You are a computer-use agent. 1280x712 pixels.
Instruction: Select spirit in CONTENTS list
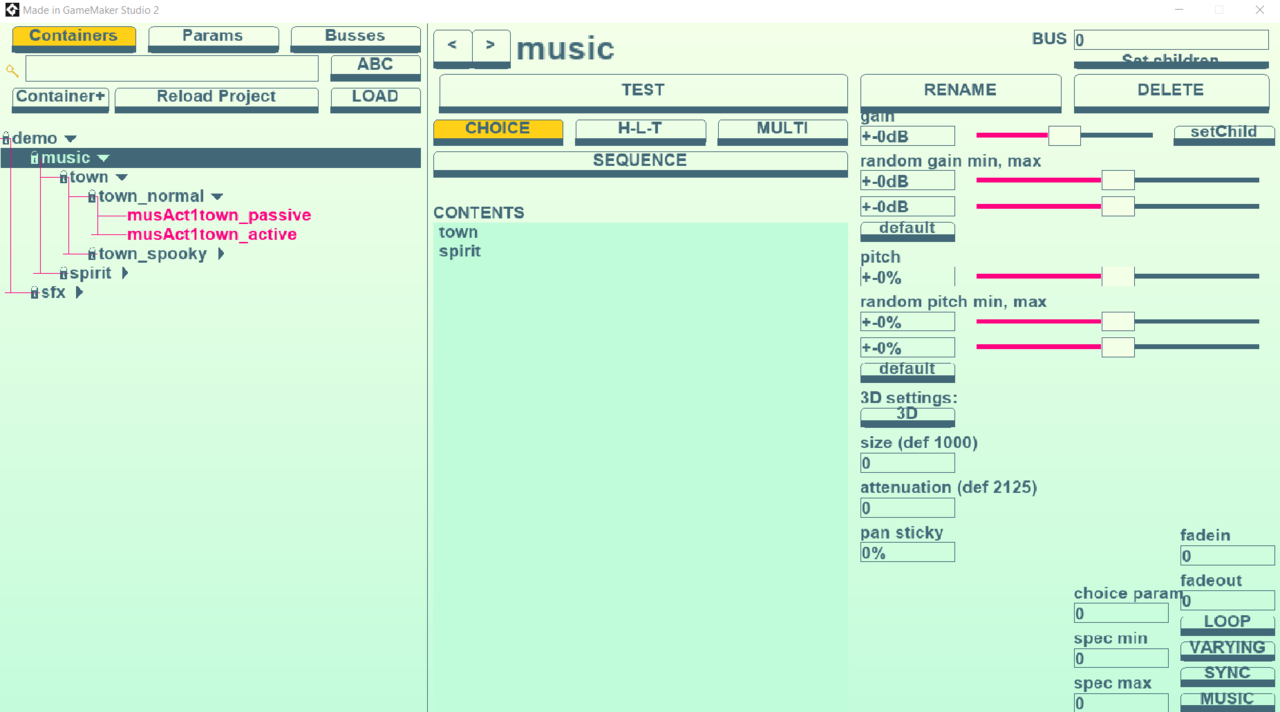[x=460, y=251]
